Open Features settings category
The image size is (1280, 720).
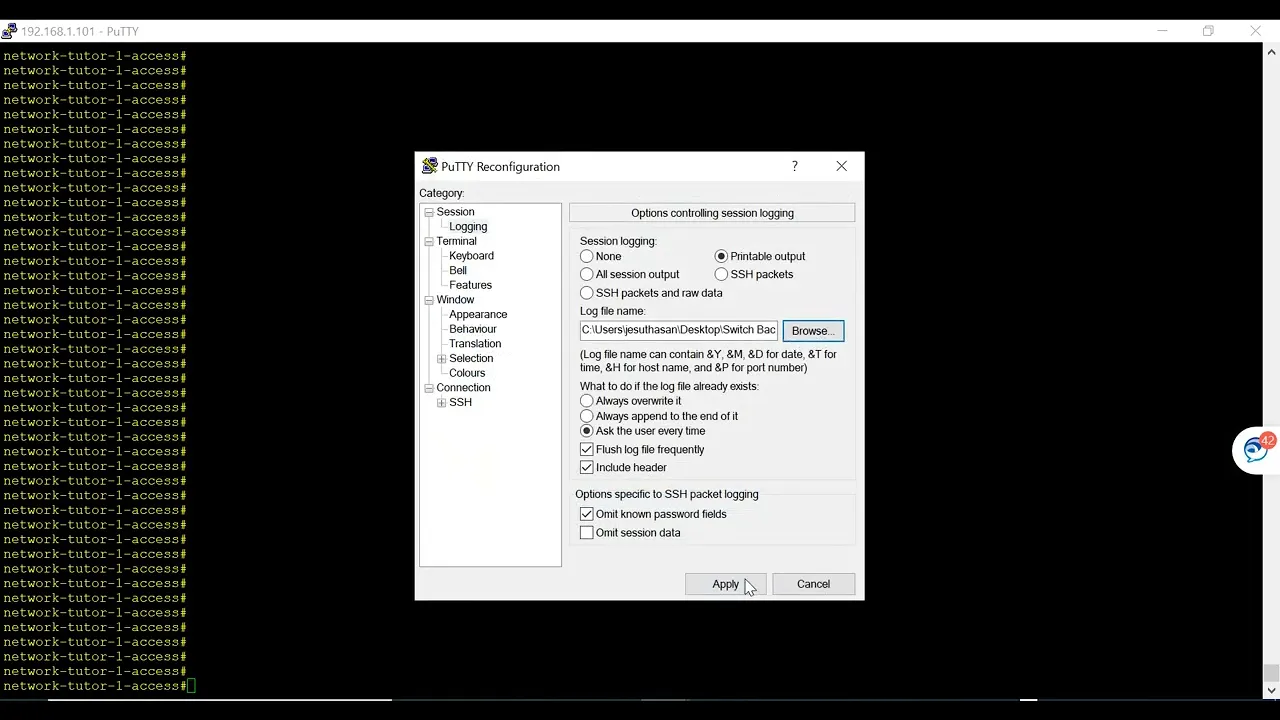(470, 285)
